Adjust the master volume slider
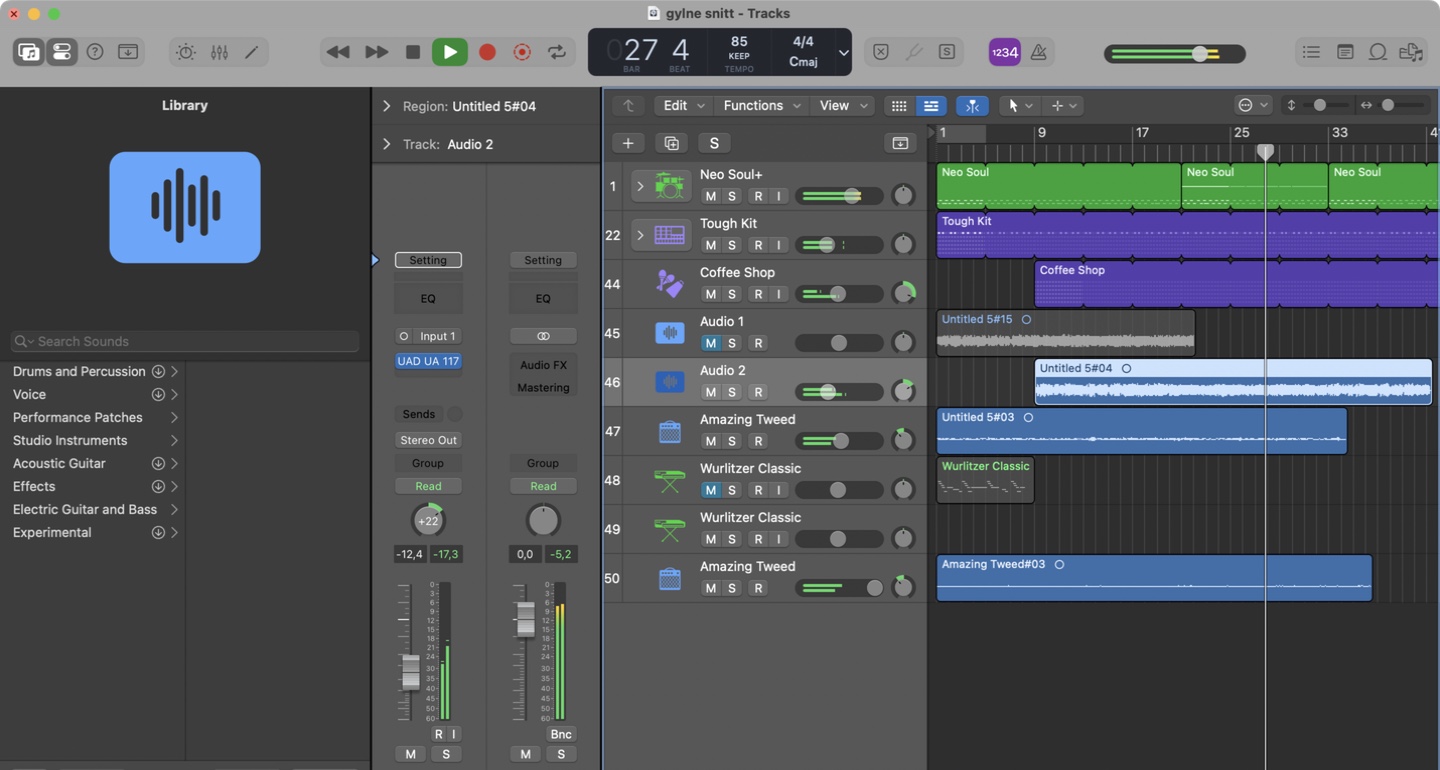 pos(1199,54)
